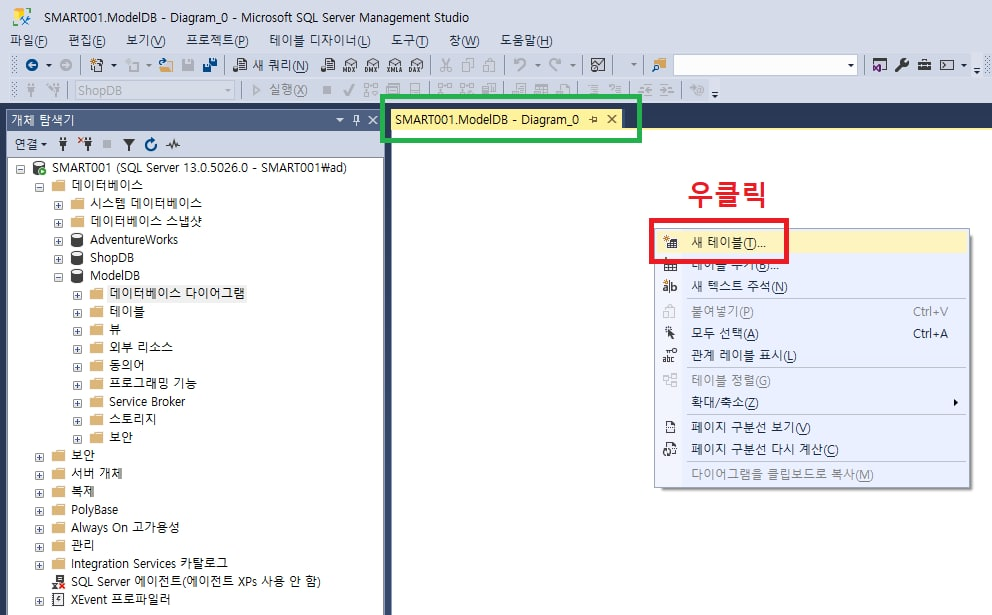Image resolution: width=992 pixels, height=615 pixels.
Task: Open the 도구(T) menu
Action: point(409,40)
